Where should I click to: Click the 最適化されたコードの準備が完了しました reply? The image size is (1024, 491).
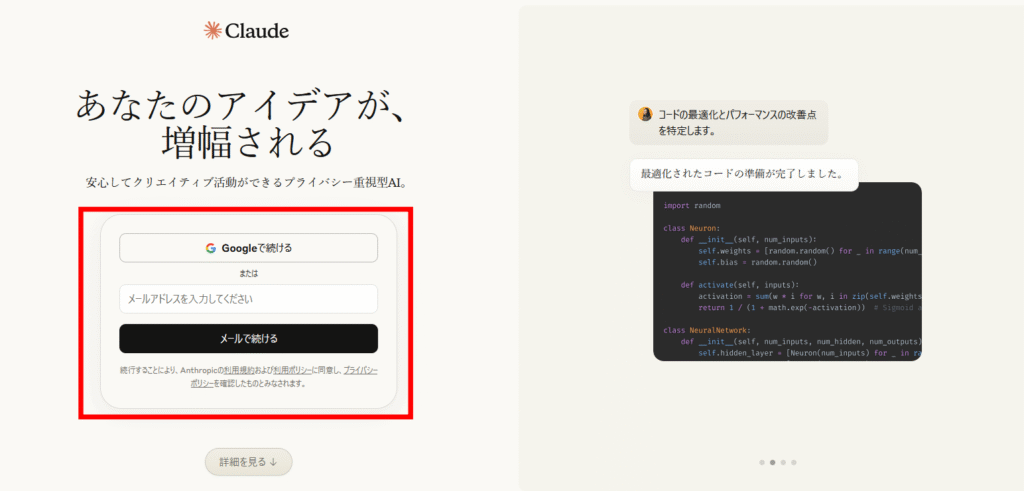[744, 174]
